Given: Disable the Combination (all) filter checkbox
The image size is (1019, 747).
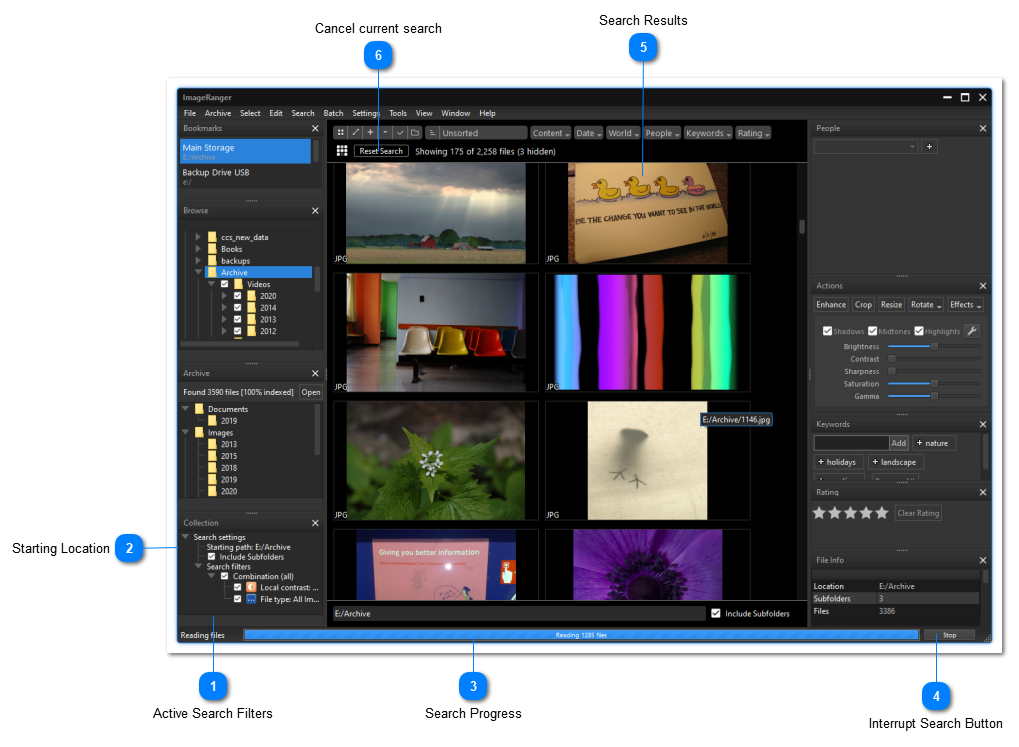Looking at the screenshot, I should click(x=224, y=577).
